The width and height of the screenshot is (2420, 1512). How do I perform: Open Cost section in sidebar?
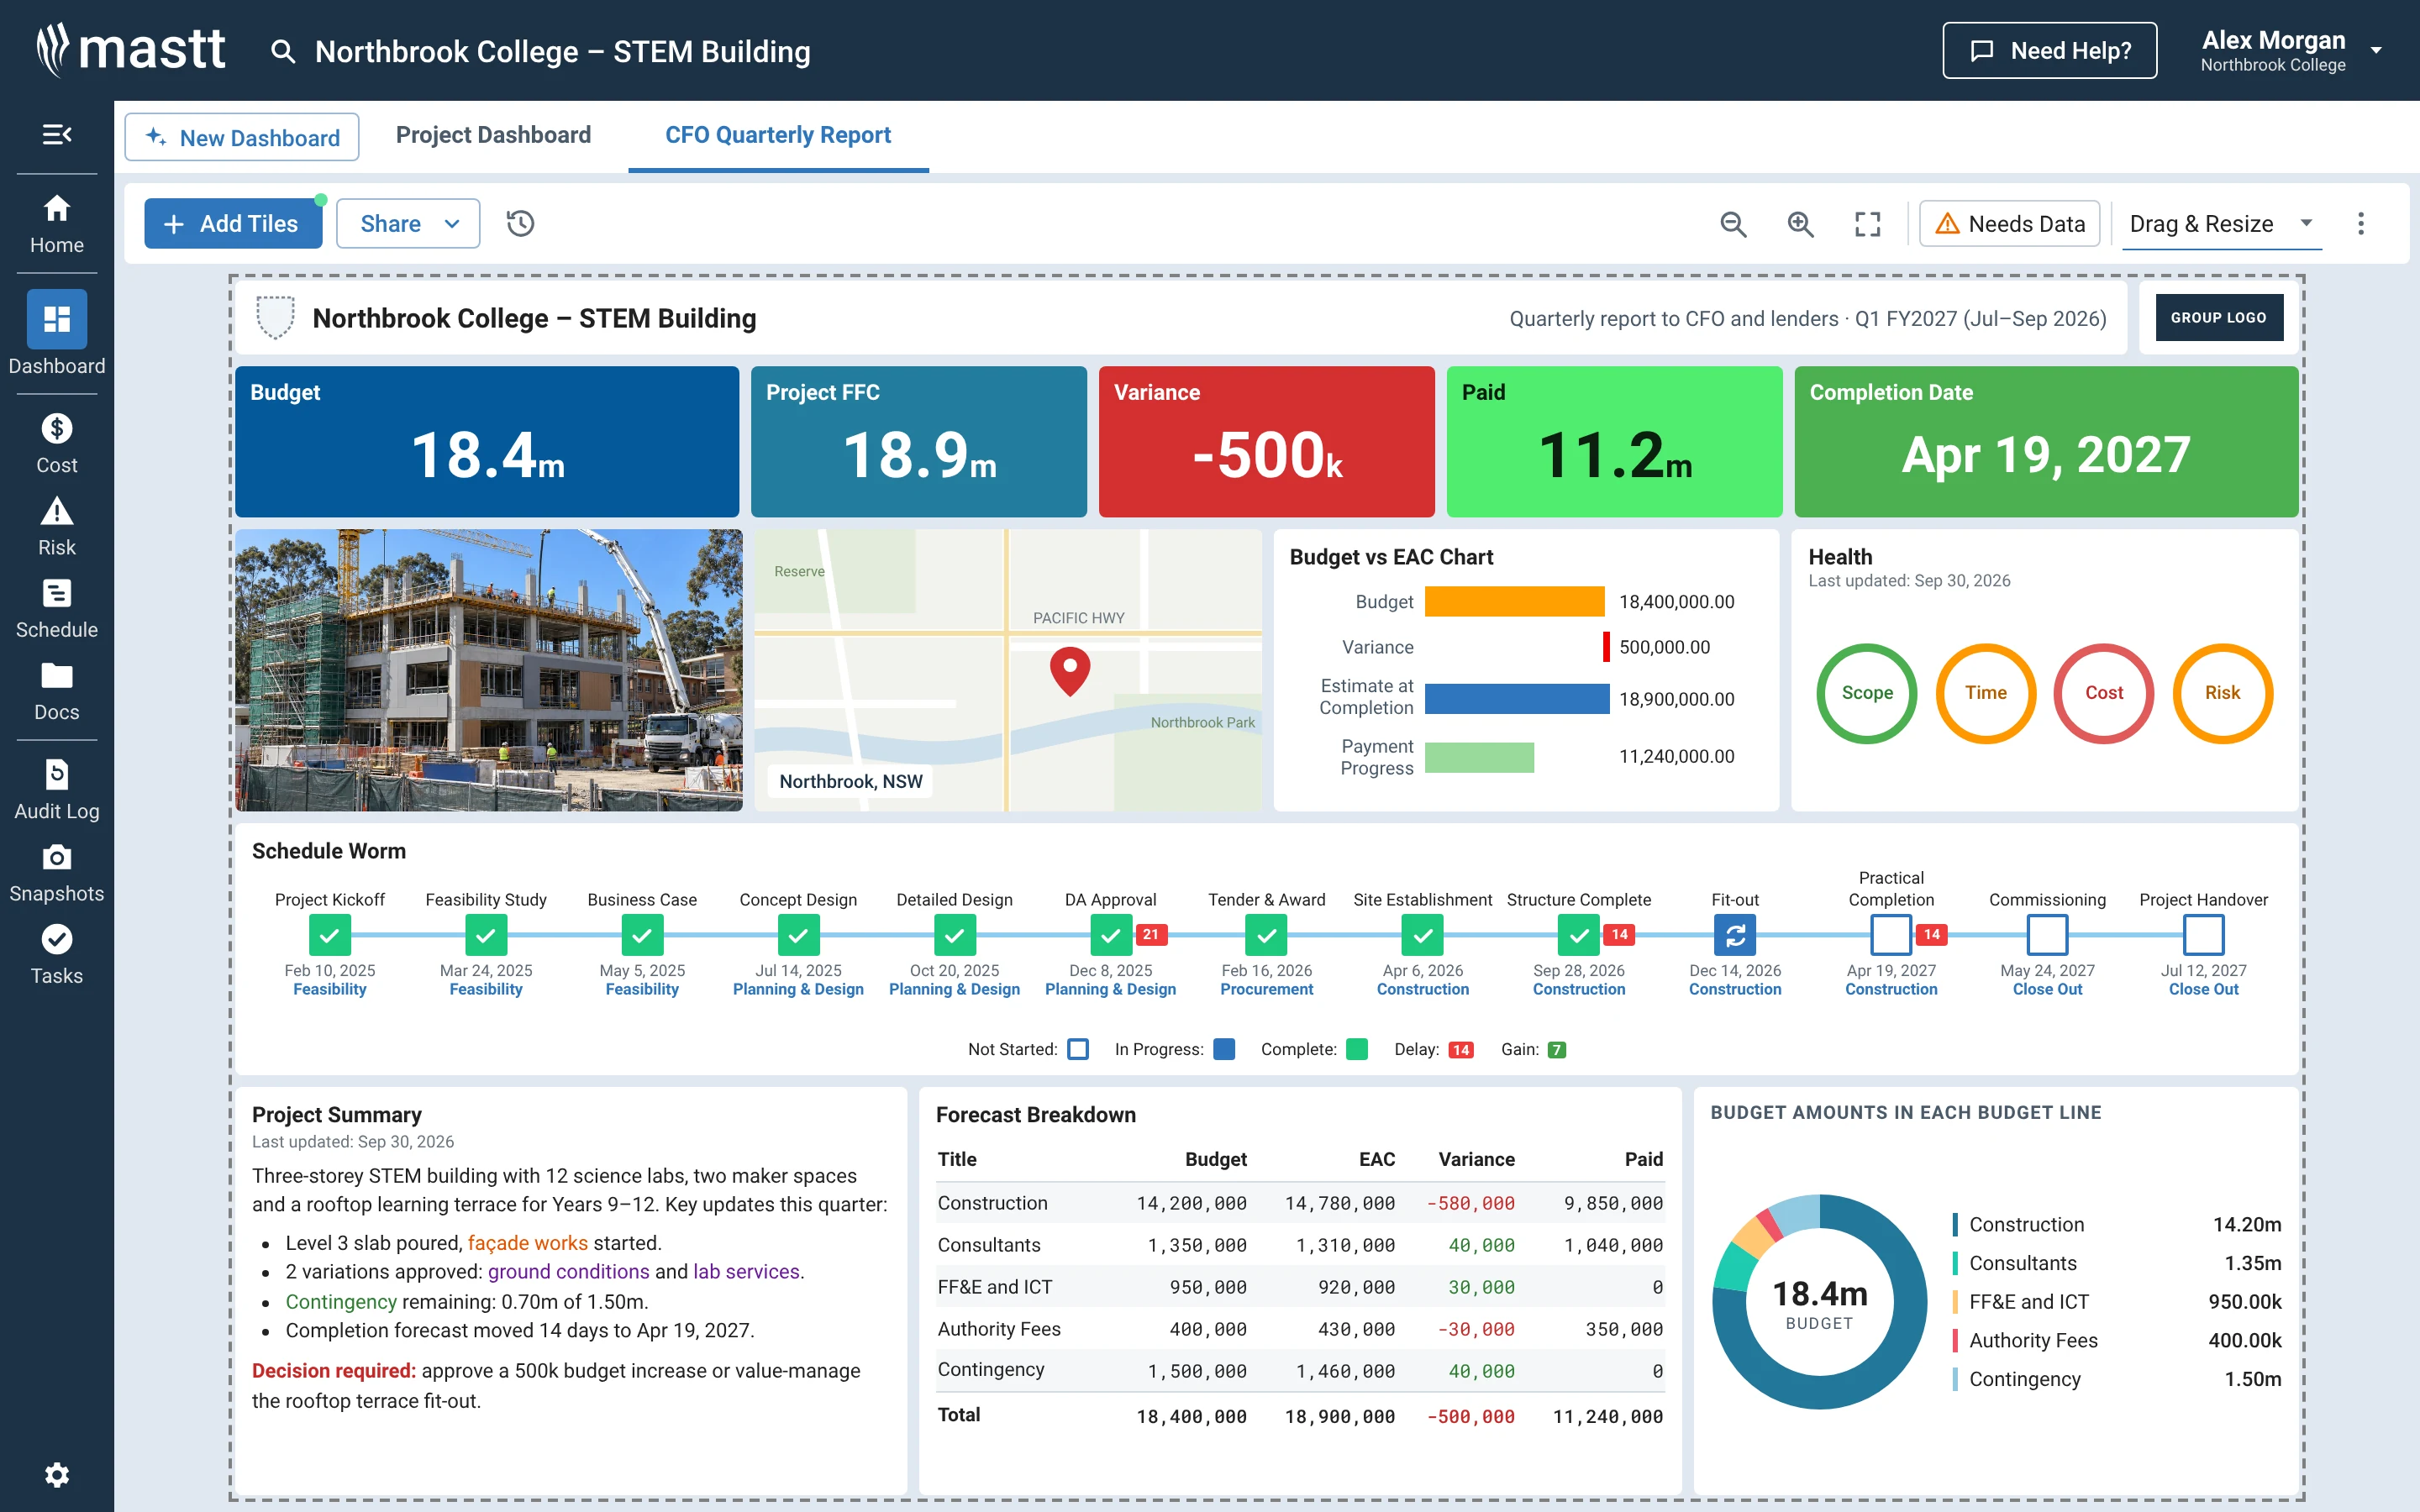(x=57, y=445)
